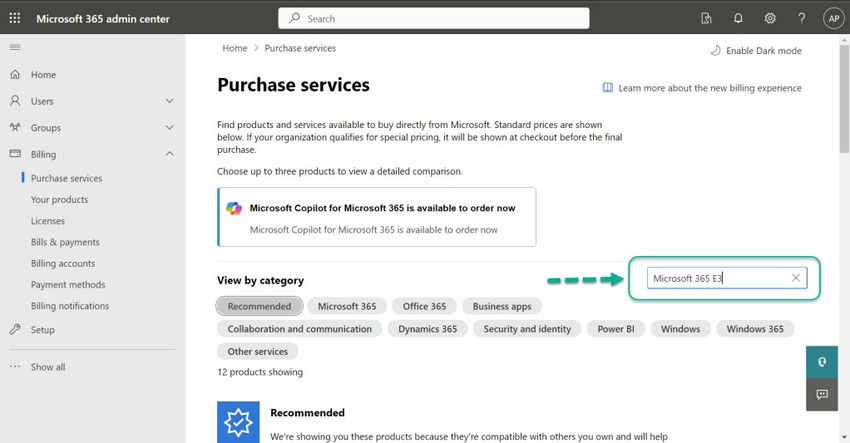Click Home breadcrumb link
Image resolution: width=850 pixels, height=443 pixels.
tap(235, 48)
